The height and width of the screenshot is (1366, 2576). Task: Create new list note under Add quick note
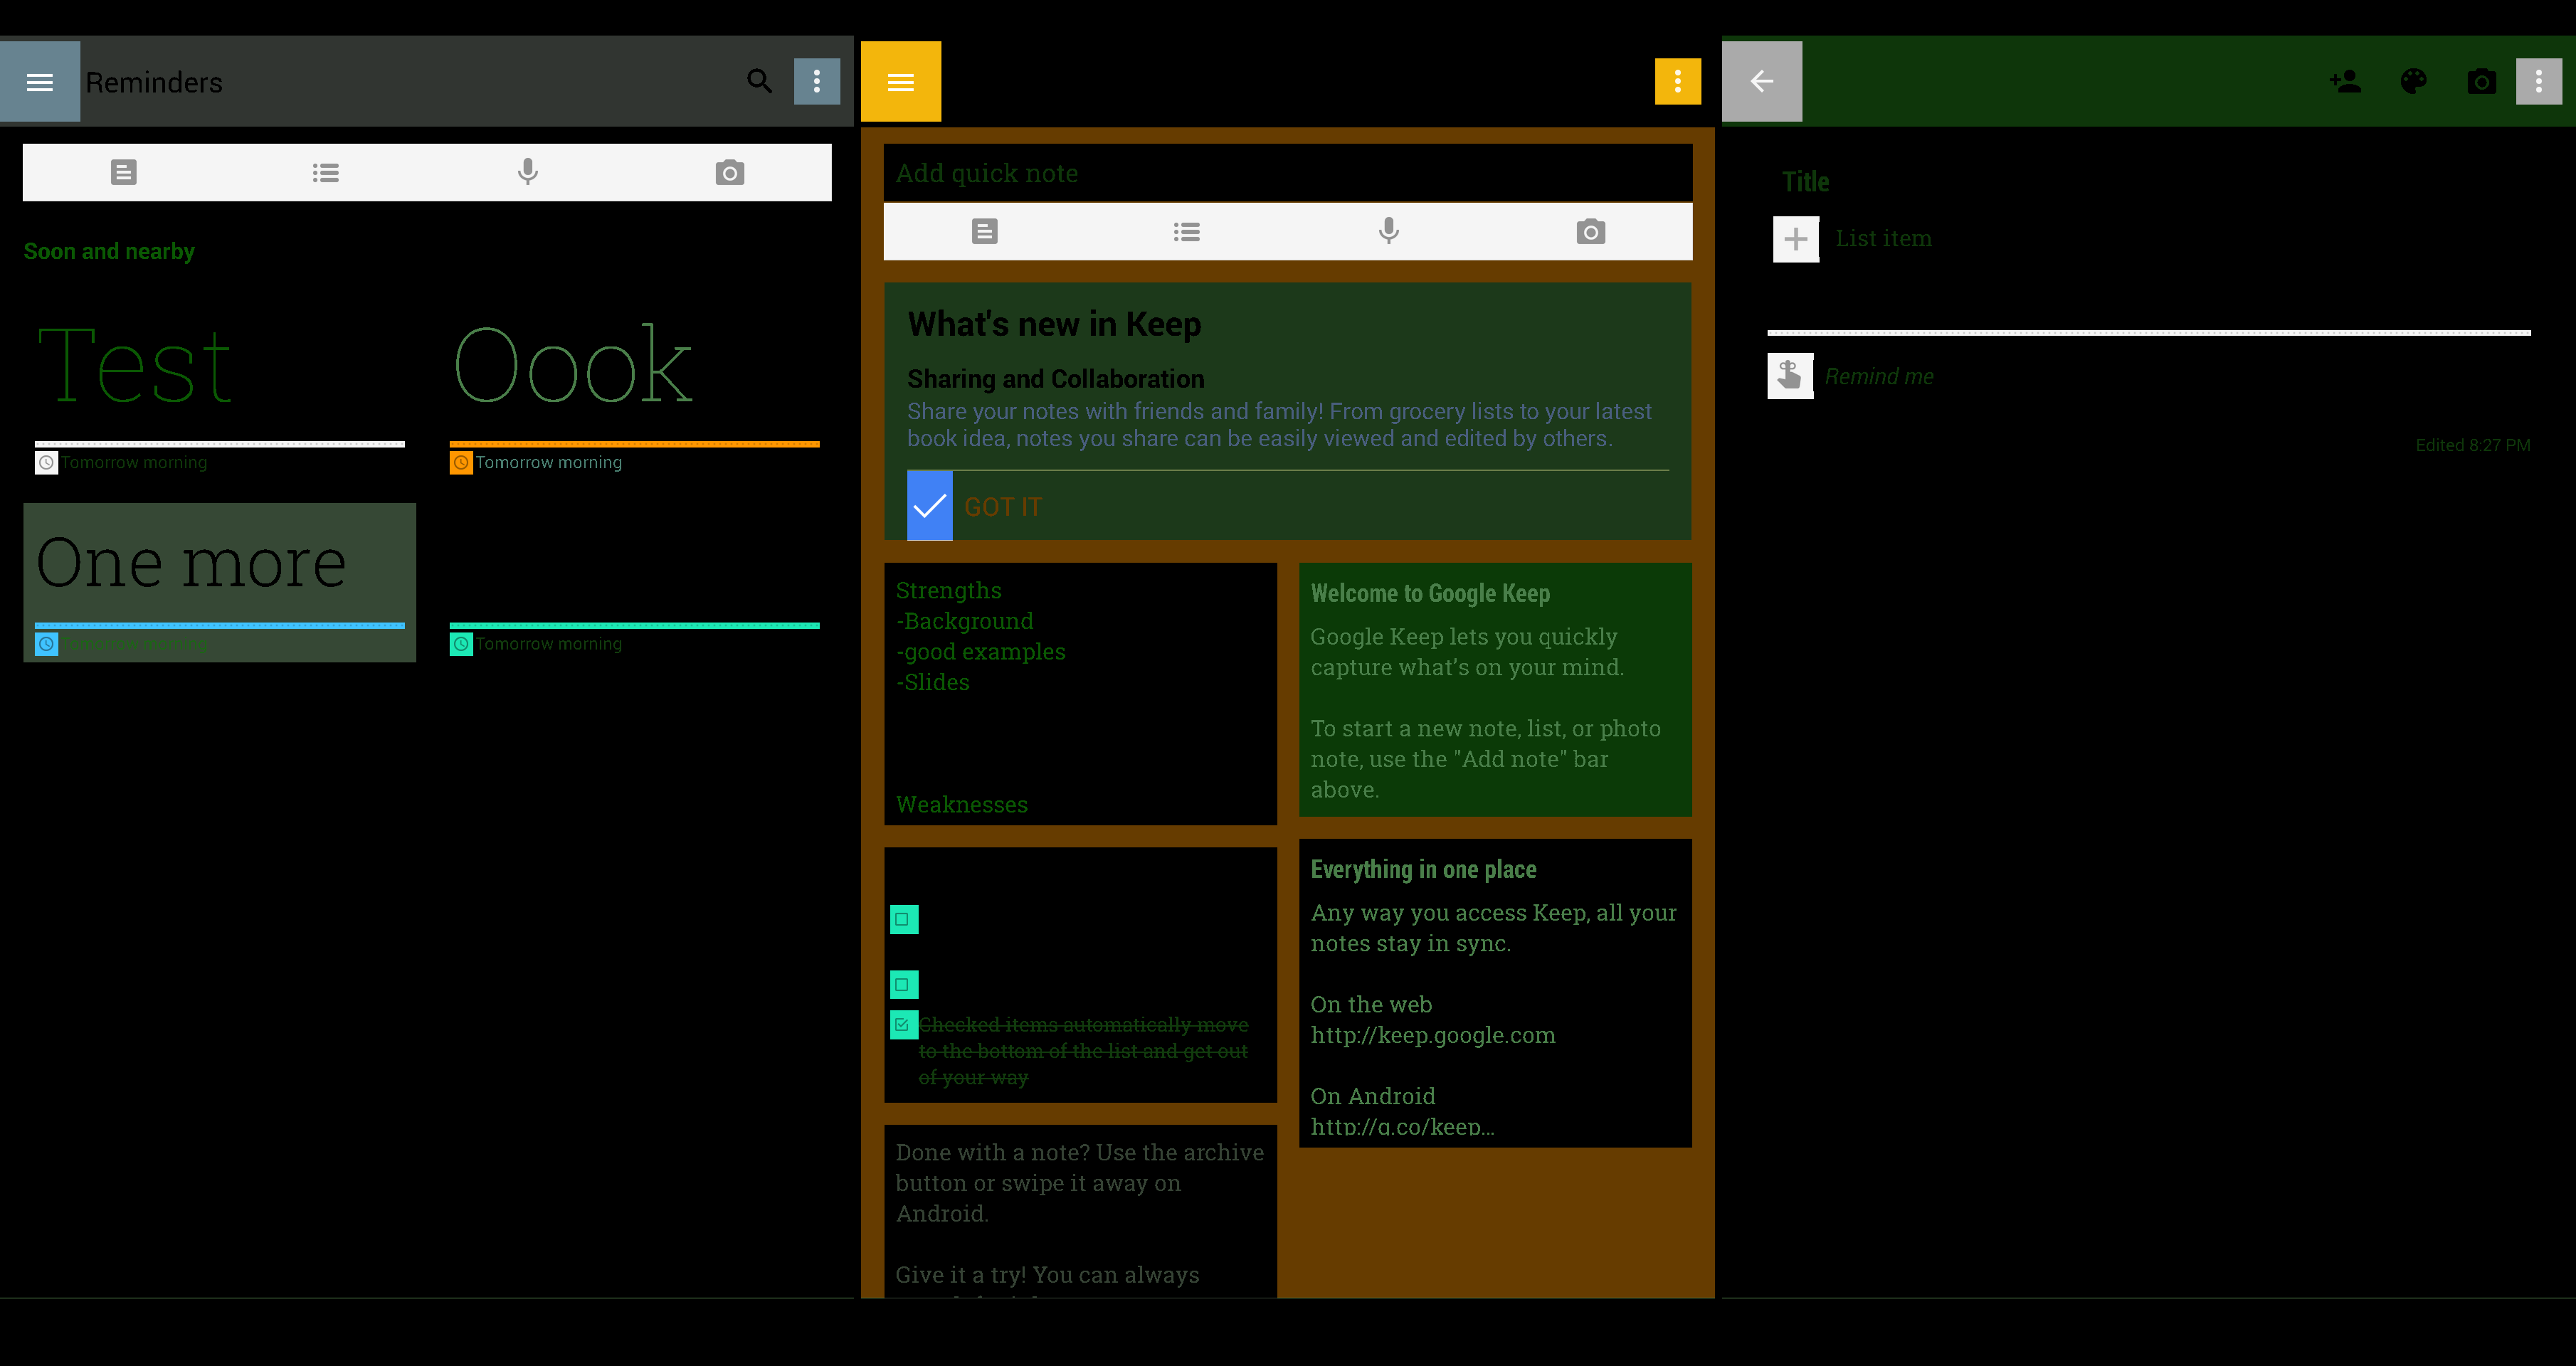[1187, 232]
